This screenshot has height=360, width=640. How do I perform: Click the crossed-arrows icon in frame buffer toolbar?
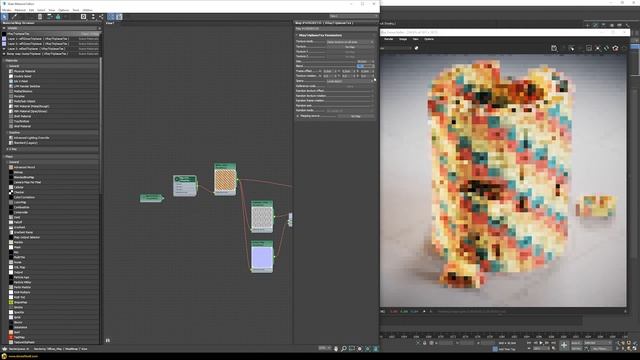(598, 48)
